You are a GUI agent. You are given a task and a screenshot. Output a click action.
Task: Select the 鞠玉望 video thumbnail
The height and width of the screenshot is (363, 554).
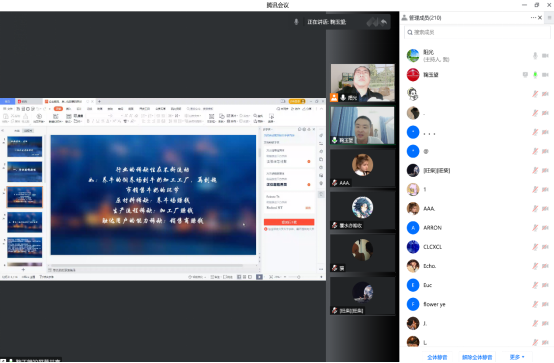tap(363, 125)
